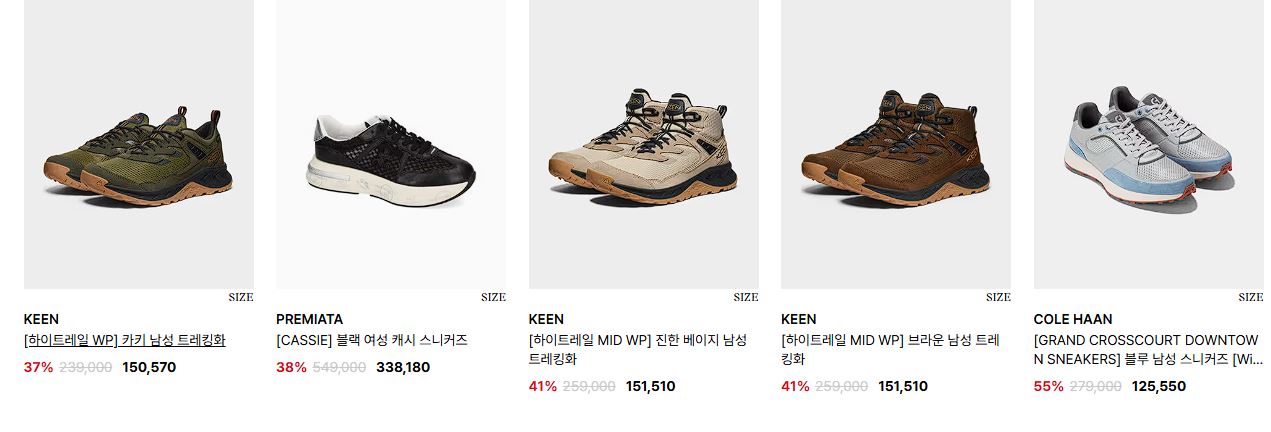Image resolution: width=1271 pixels, height=432 pixels.
Task: Show SIZE options under beige KEEN boot
Action: pos(746,297)
